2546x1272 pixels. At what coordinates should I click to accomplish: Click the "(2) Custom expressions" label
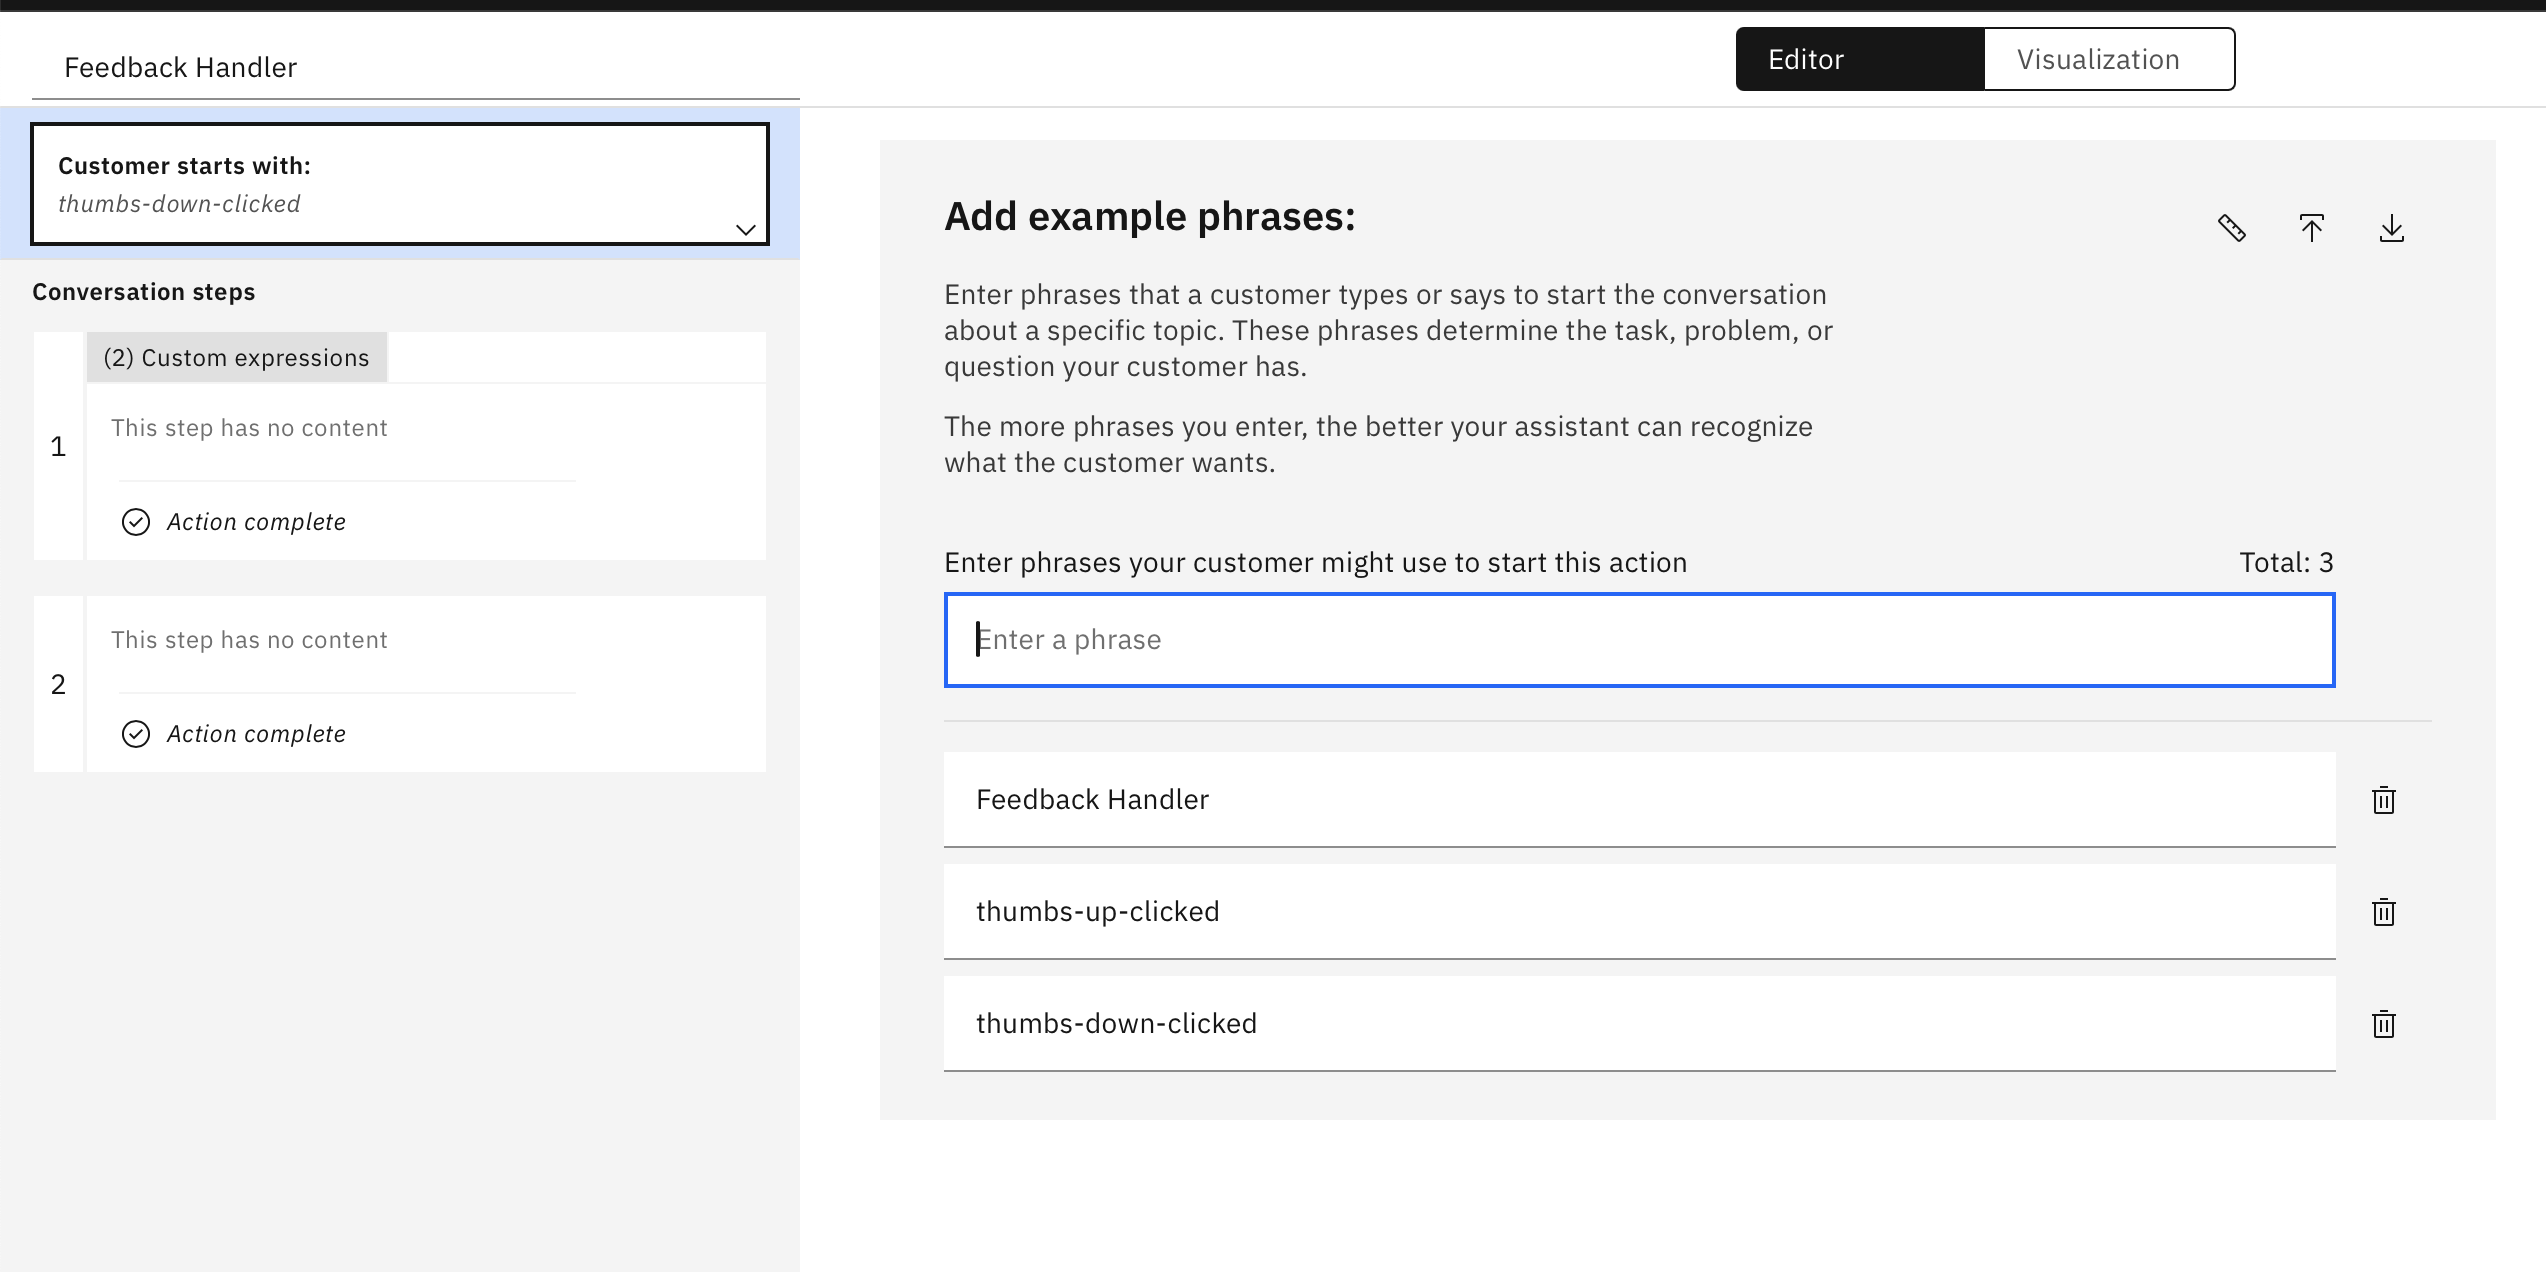(x=236, y=357)
